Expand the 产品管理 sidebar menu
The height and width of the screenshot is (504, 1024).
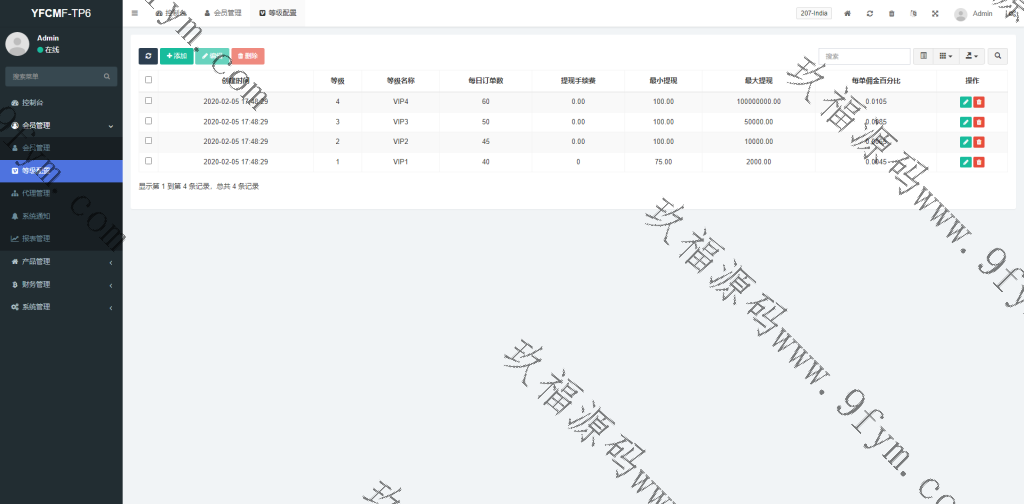(x=61, y=262)
